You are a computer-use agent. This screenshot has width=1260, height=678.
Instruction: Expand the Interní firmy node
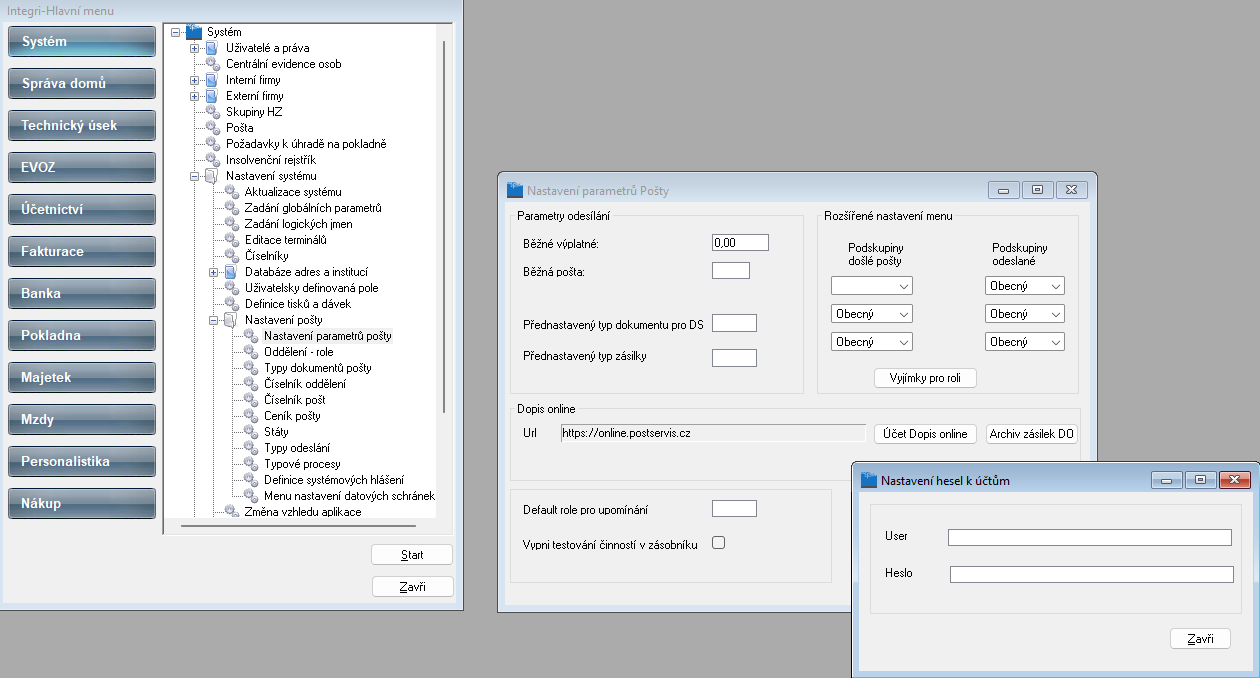point(194,80)
